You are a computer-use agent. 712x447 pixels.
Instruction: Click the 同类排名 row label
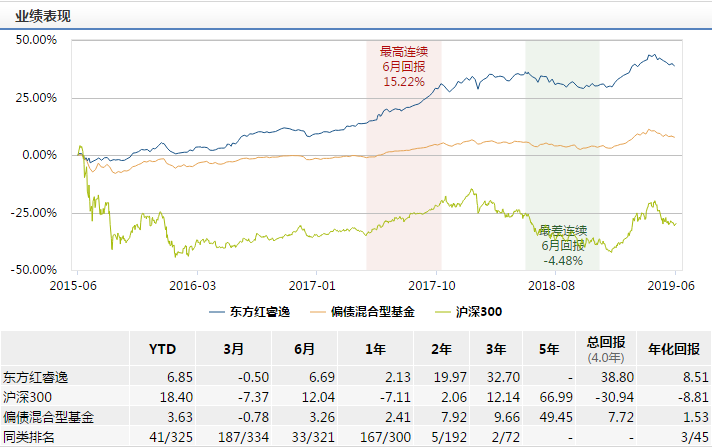29,437
